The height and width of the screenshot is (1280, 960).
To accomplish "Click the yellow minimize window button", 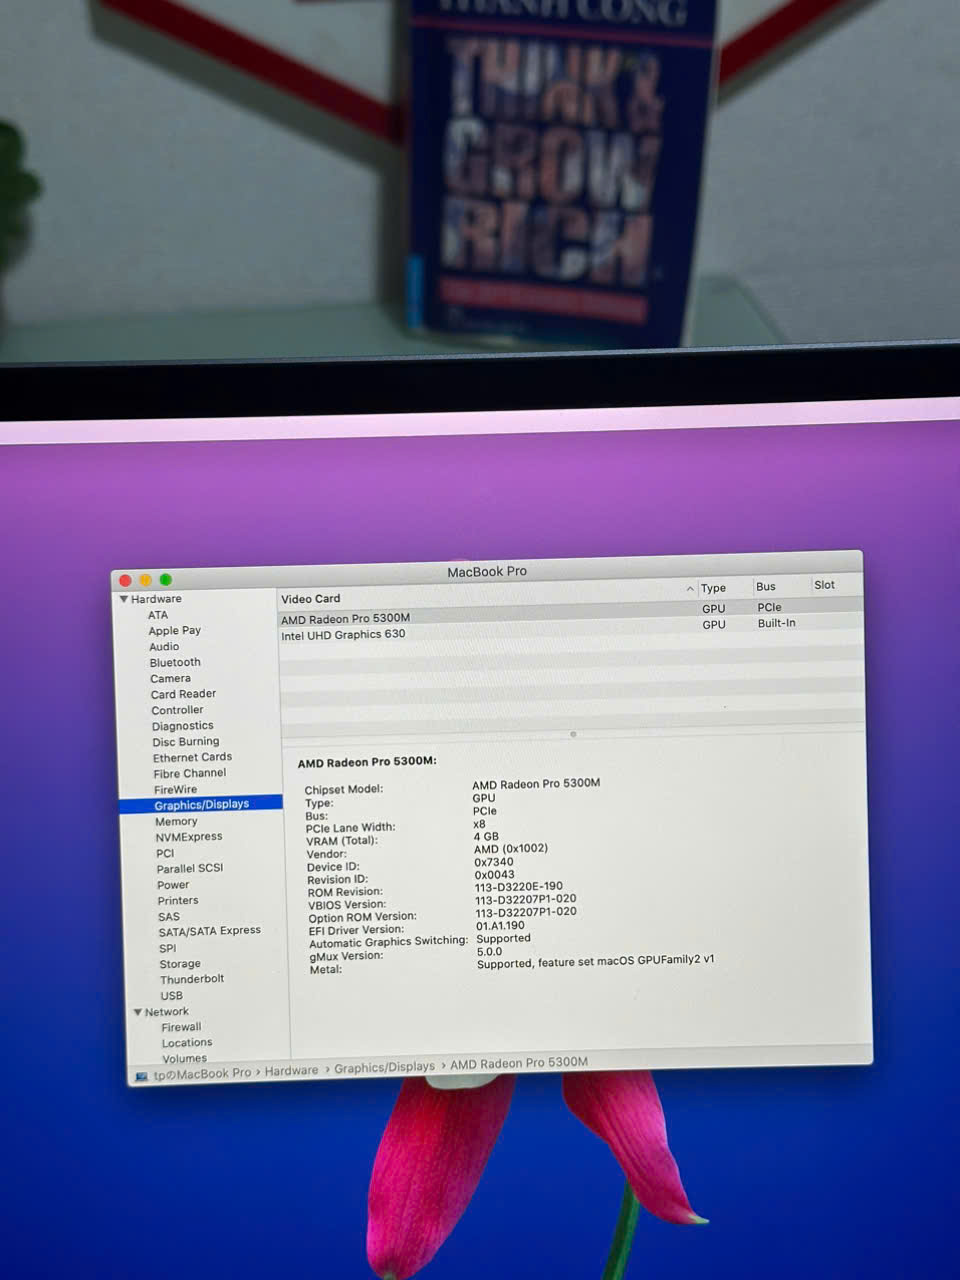I will [145, 580].
